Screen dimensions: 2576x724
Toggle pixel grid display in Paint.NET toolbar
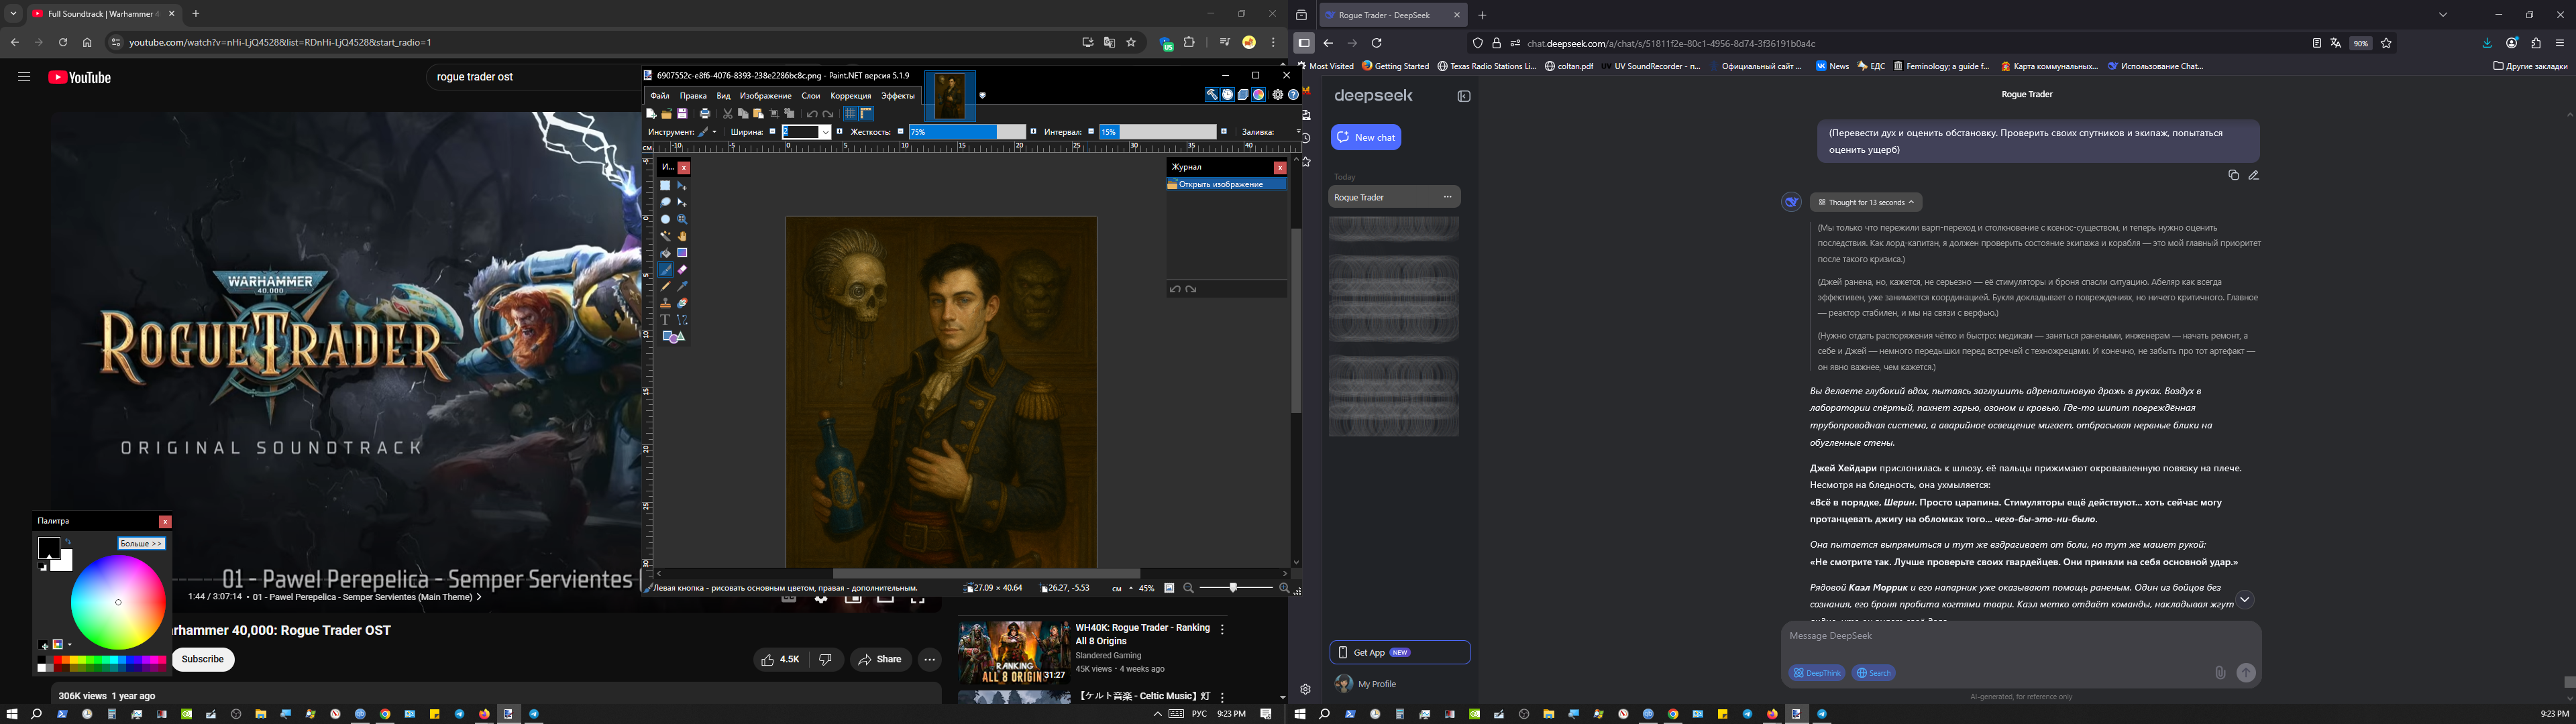point(850,114)
